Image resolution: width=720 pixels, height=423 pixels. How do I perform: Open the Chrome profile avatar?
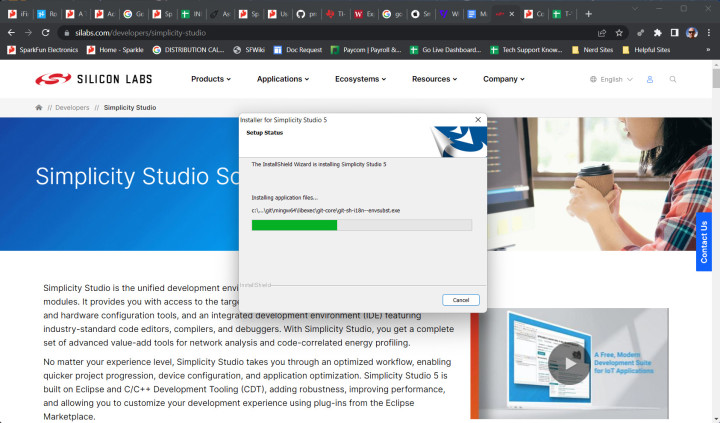[x=692, y=33]
